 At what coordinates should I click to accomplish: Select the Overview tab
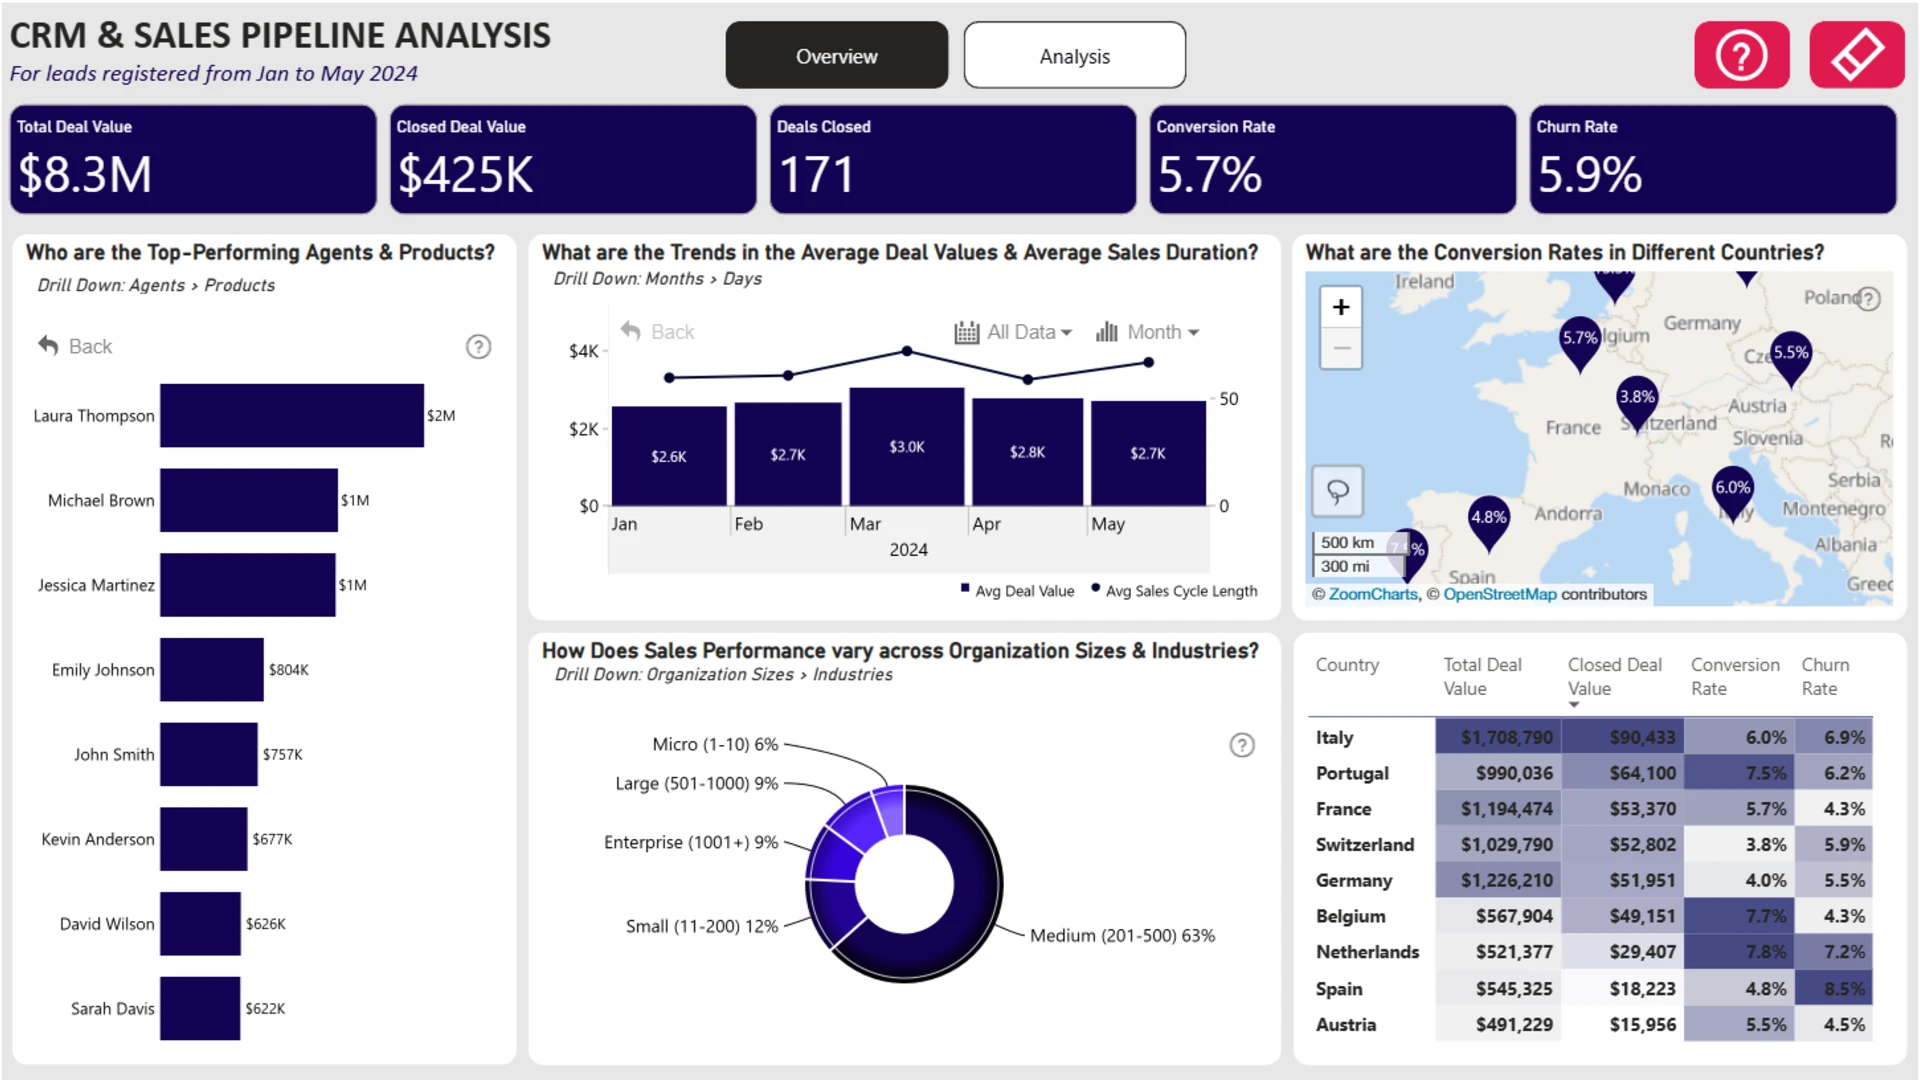tap(837, 56)
